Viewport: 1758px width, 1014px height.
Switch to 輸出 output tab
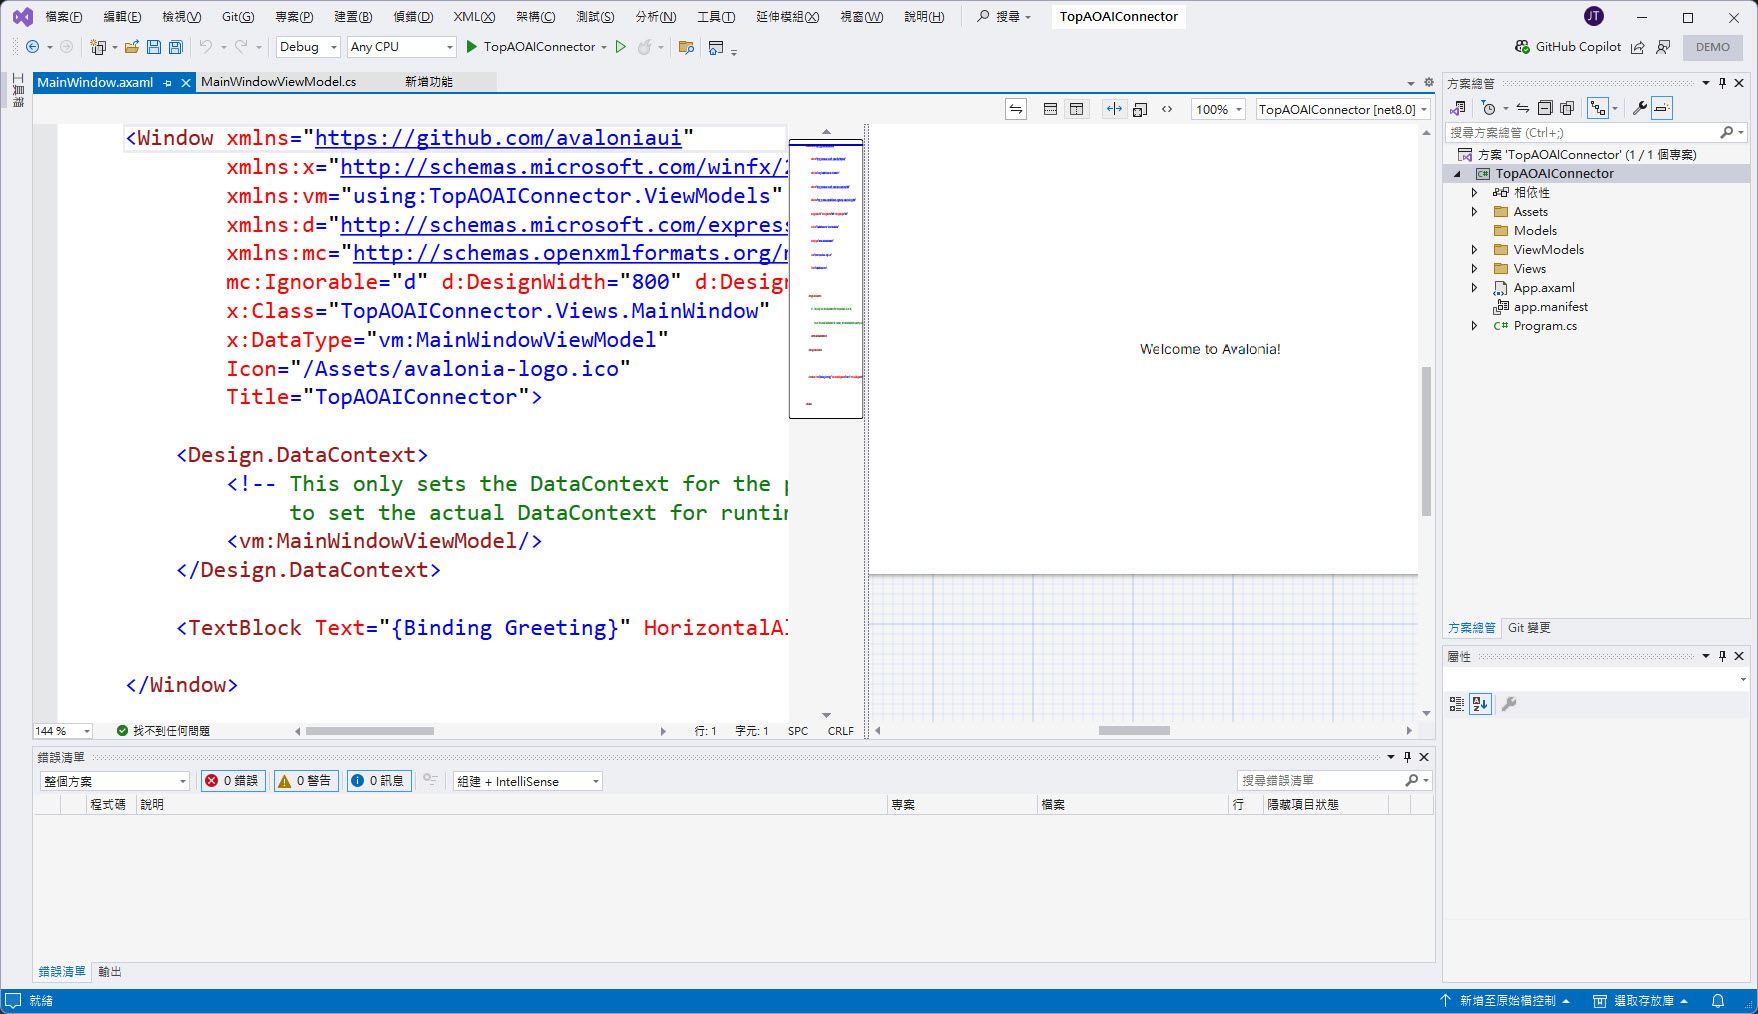pos(109,972)
